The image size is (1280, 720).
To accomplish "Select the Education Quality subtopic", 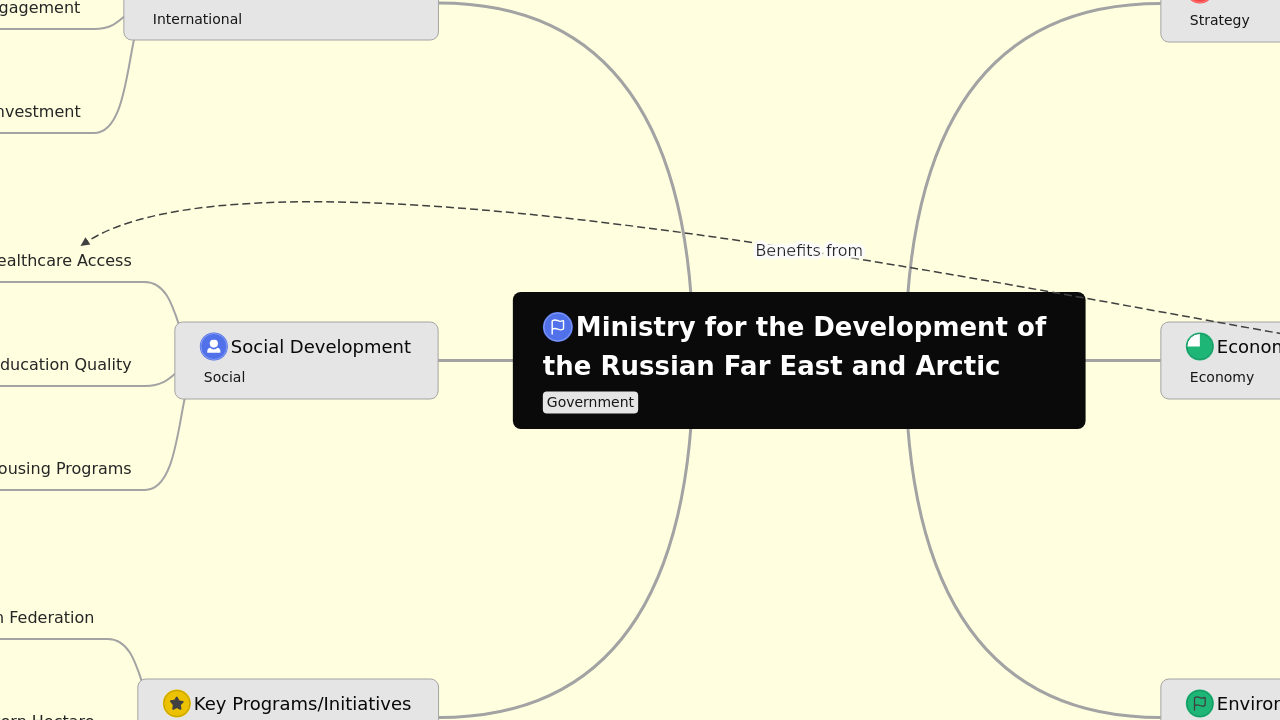I will 64,365.
